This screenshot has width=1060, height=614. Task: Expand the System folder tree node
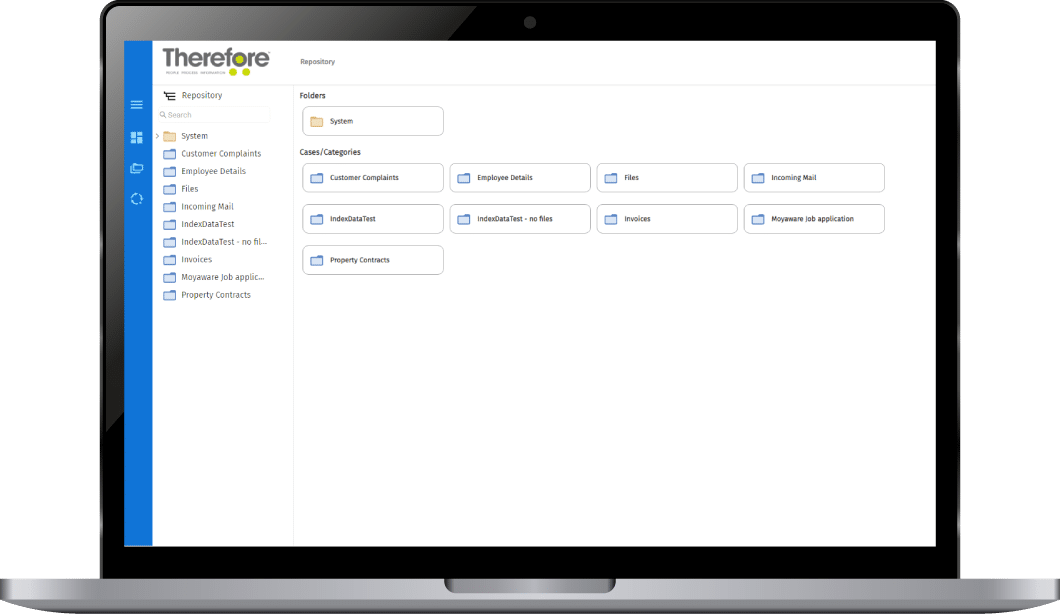[157, 136]
